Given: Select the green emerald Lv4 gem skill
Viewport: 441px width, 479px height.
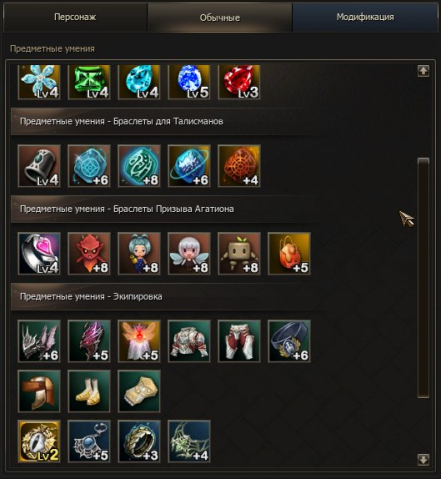Looking at the screenshot, I should pos(89,82).
